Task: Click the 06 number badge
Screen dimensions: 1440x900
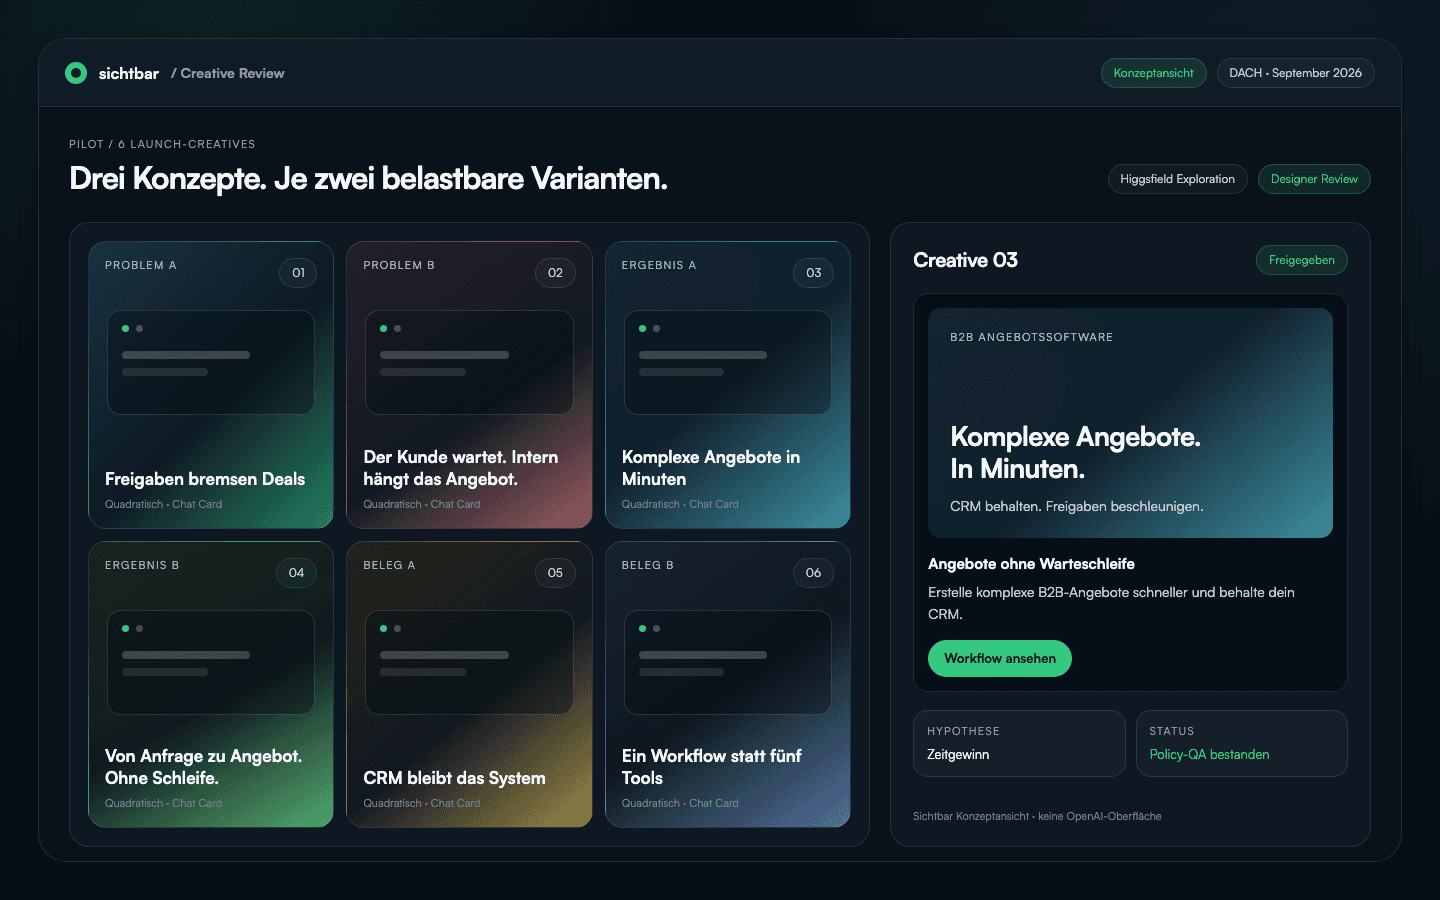Action: (x=813, y=573)
